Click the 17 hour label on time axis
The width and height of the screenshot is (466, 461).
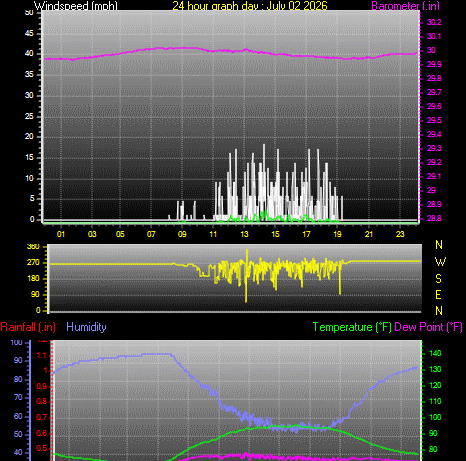pyautogui.click(x=306, y=234)
